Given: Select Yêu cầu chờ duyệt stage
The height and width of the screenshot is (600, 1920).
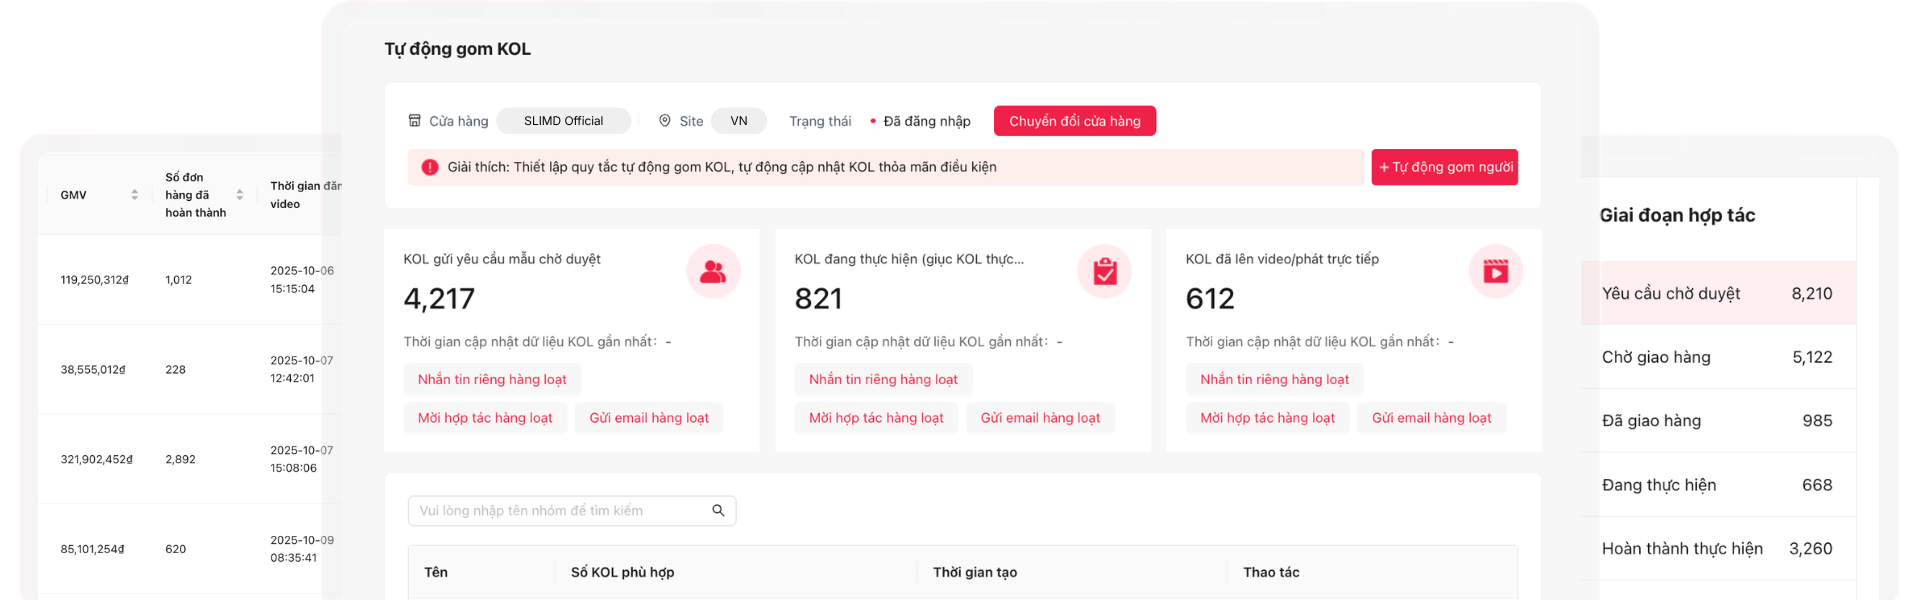Looking at the screenshot, I should coord(1716,293).
